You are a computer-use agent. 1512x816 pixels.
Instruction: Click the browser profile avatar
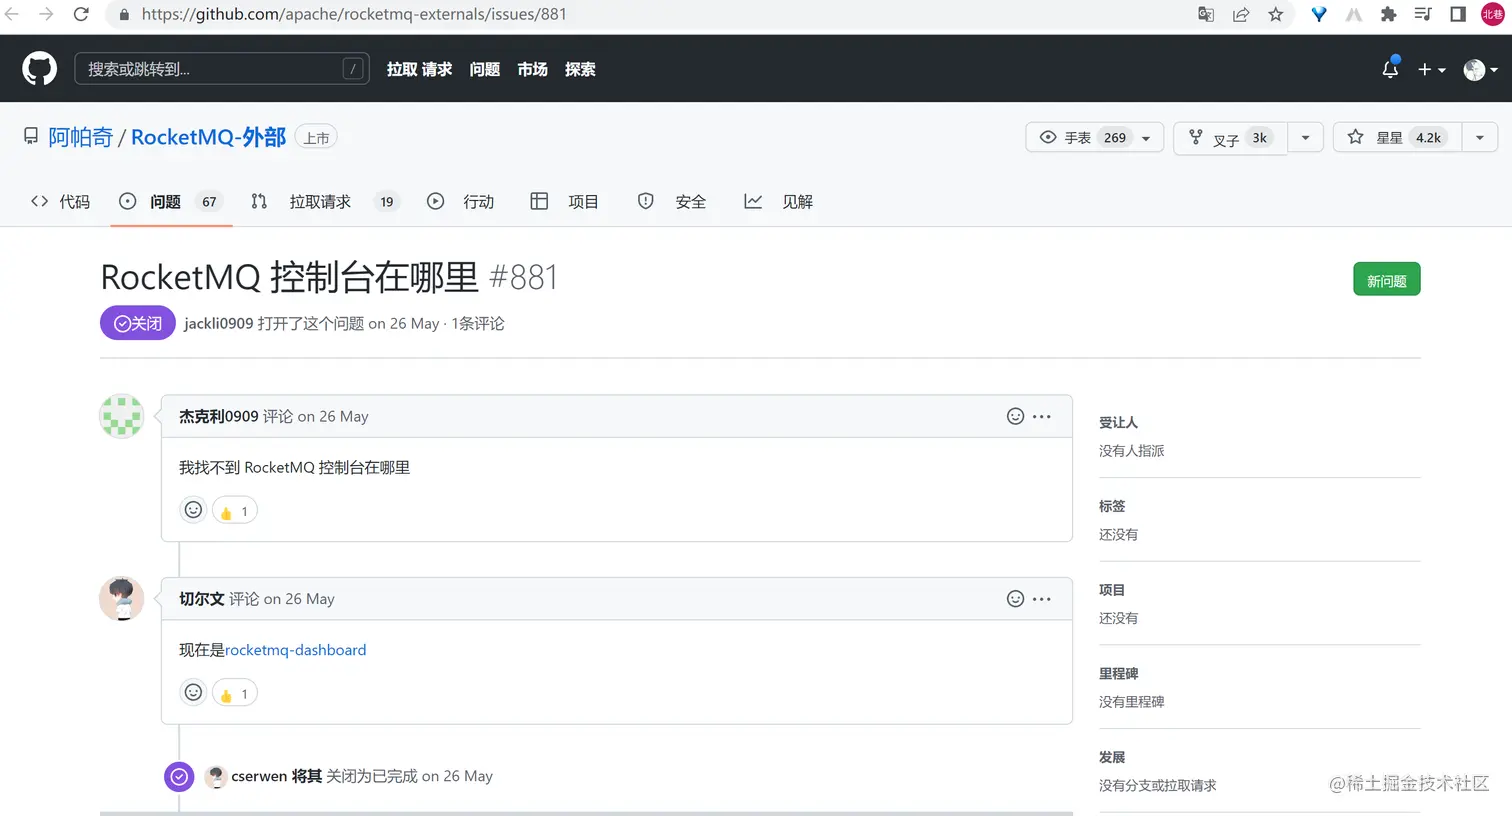click(x=1492, y=14)
